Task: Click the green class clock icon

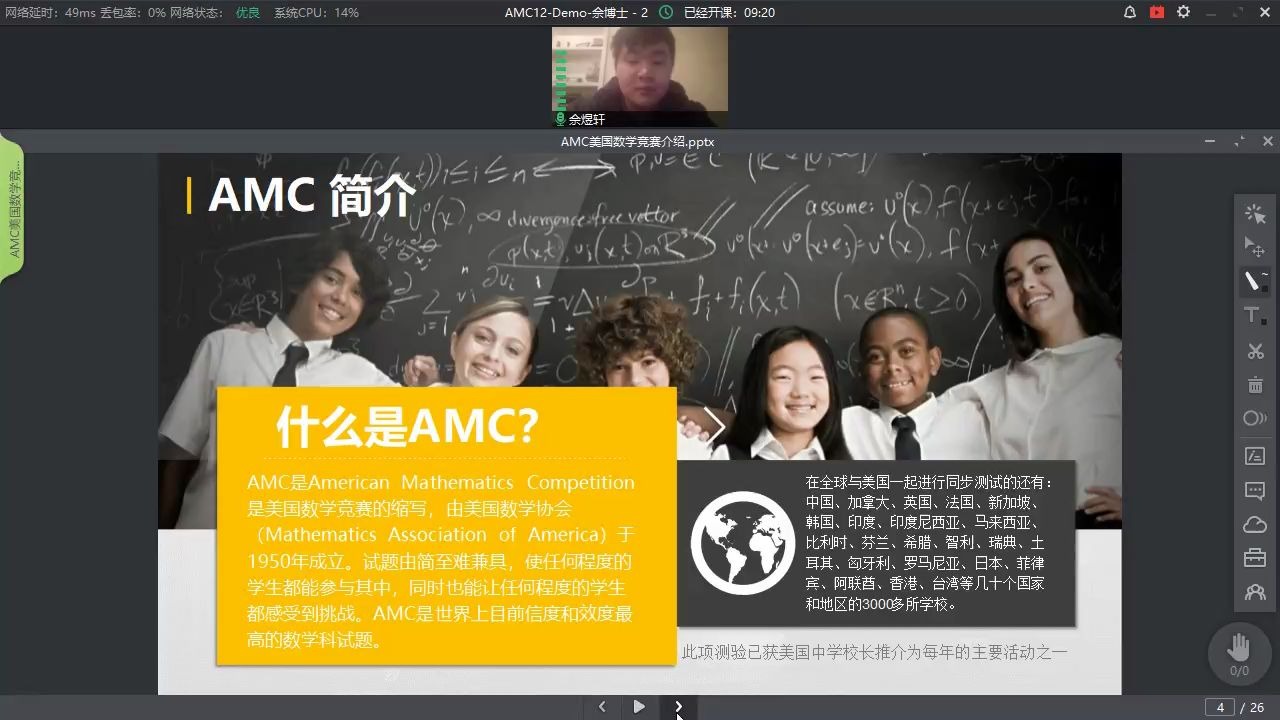Action: pyautogui.click(x=666, y=12)
